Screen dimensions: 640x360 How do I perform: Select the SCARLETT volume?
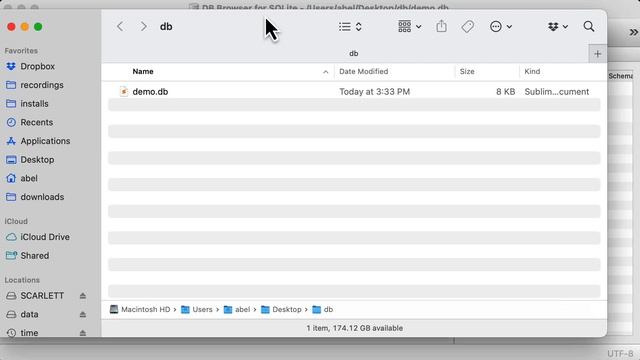42,296
